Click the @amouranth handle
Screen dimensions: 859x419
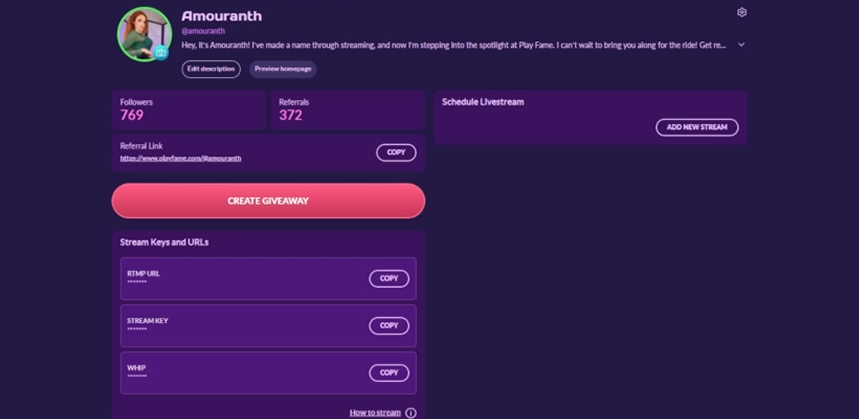coord(203,31)
